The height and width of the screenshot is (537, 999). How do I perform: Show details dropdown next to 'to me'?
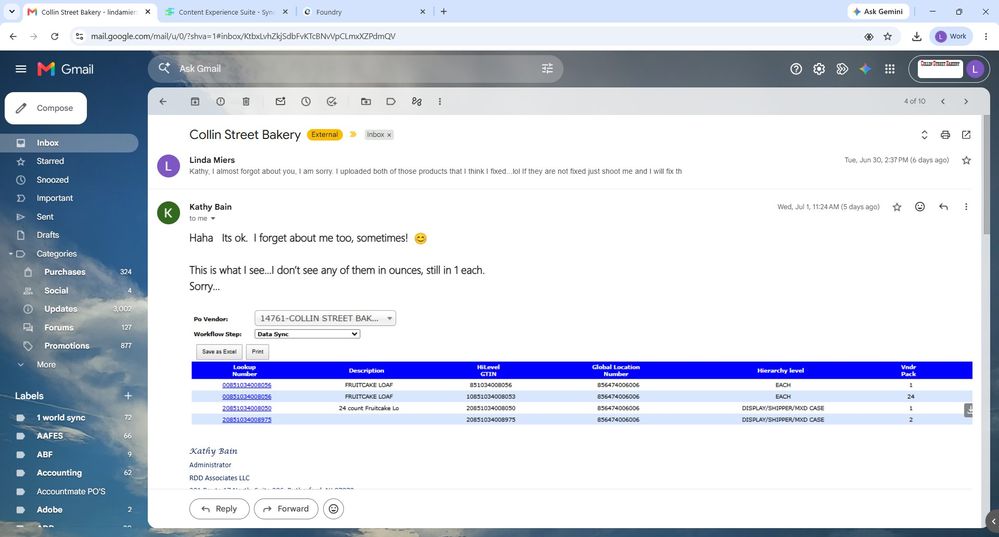(213, 218)
